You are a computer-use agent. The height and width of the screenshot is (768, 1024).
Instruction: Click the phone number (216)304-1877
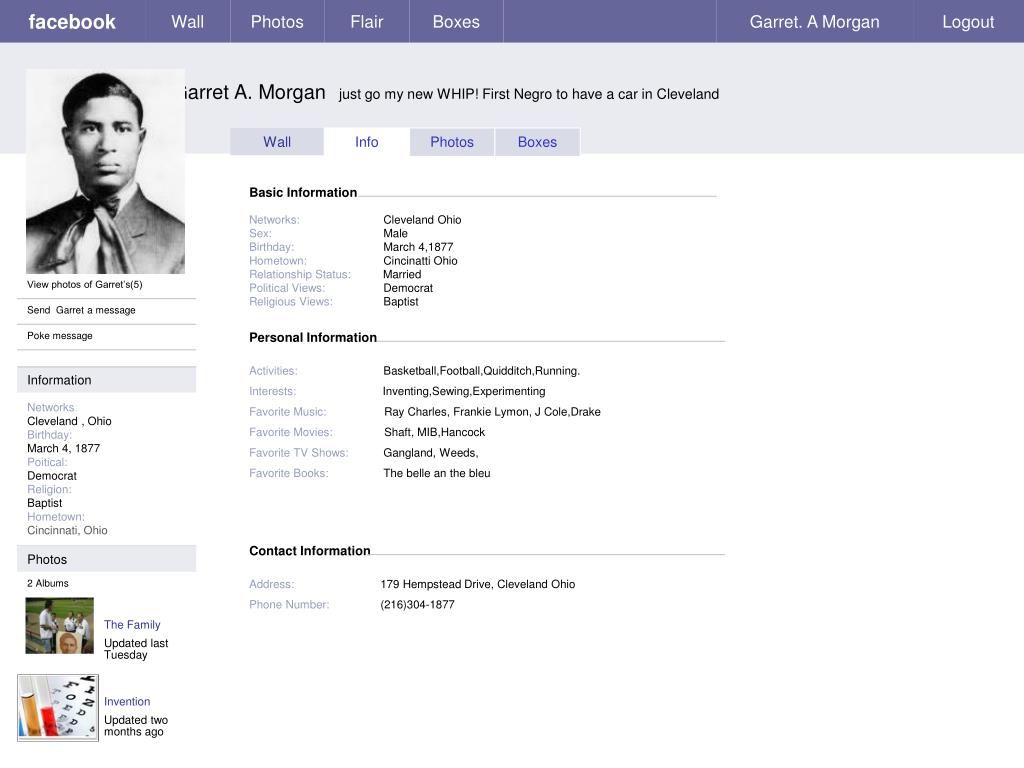click(x=417, y=605)
